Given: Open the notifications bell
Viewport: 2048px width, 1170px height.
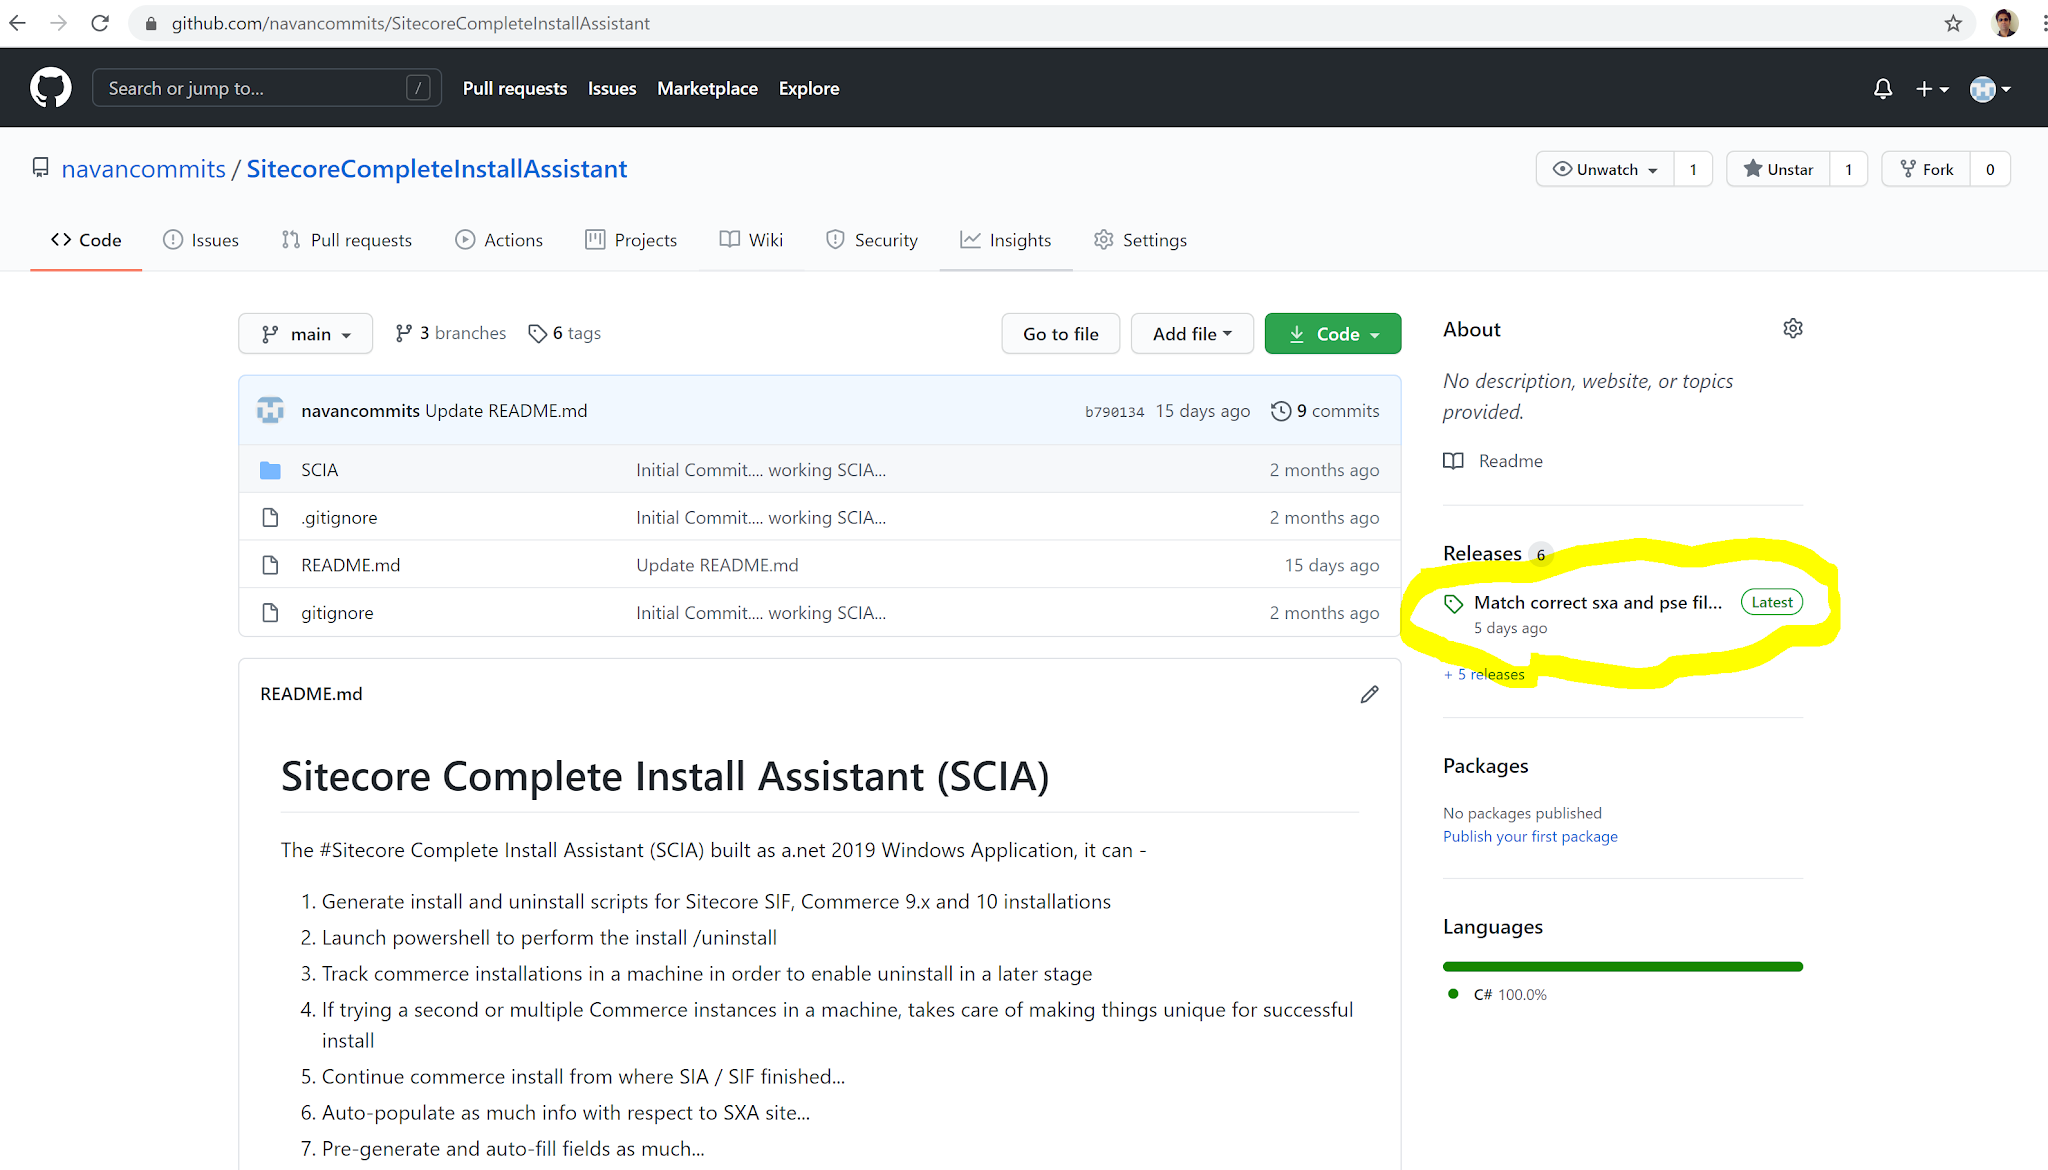Looking at the screenshot, I should tap(1883, 89).
